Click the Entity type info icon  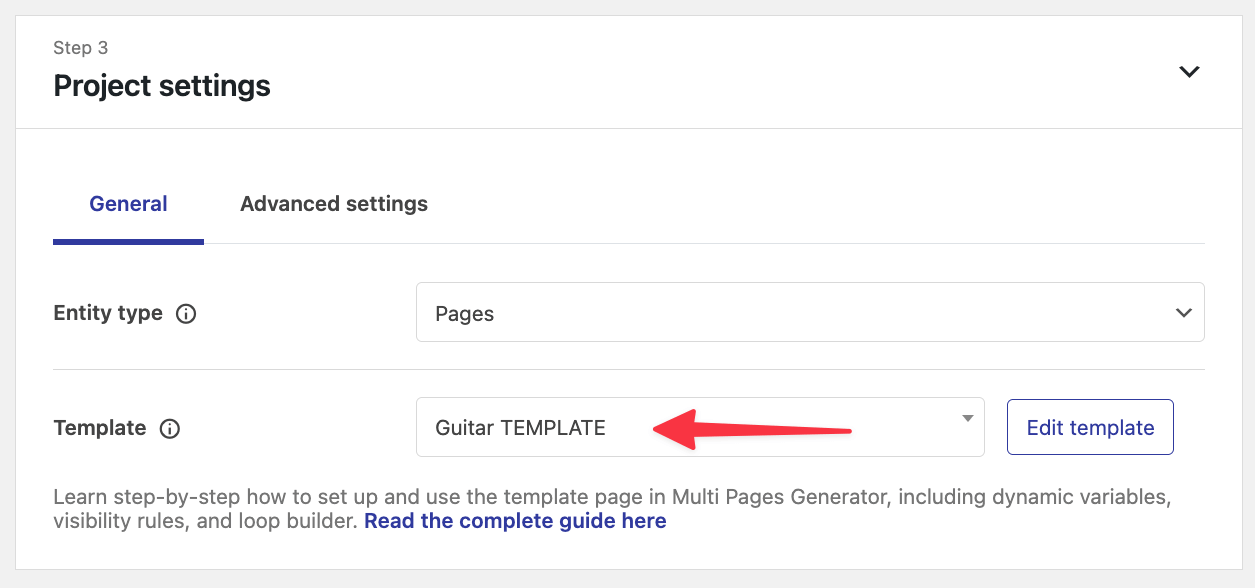tap(186, 313)
